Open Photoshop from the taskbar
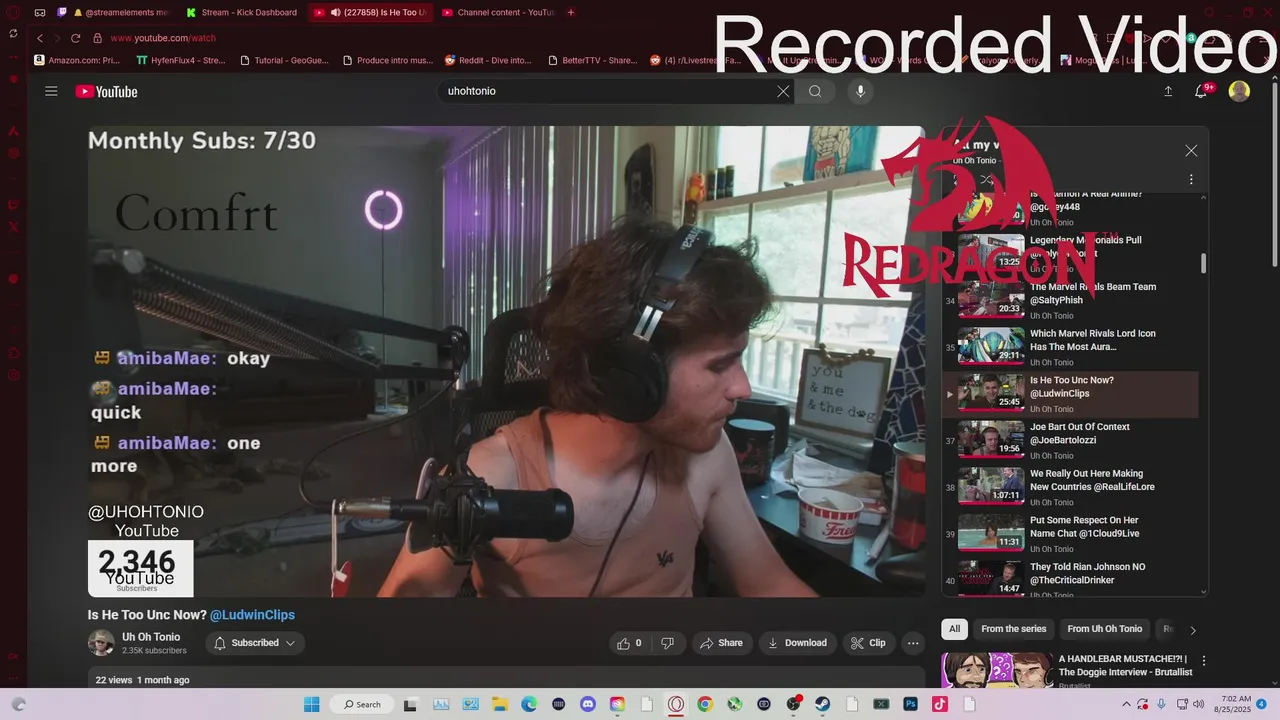Image resolution: width=1280 pixels, height=720 pixels. (x=910, y=704)
